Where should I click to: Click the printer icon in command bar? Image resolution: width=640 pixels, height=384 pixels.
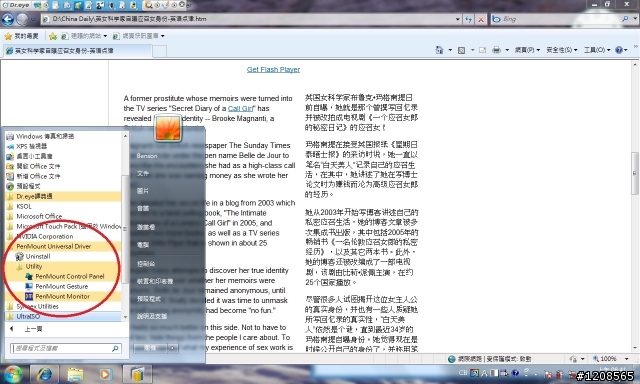(x=496, y=50)
